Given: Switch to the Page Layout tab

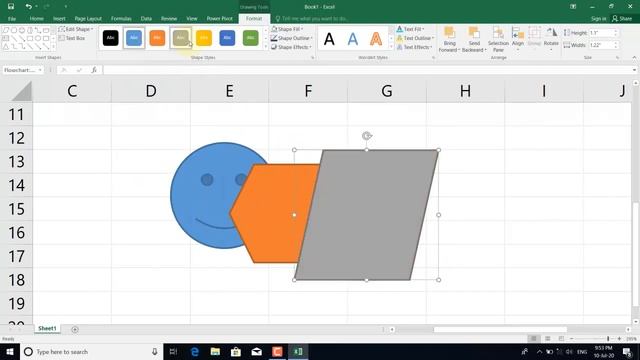Looking at the screenshot, I should [x=88, y=18].
